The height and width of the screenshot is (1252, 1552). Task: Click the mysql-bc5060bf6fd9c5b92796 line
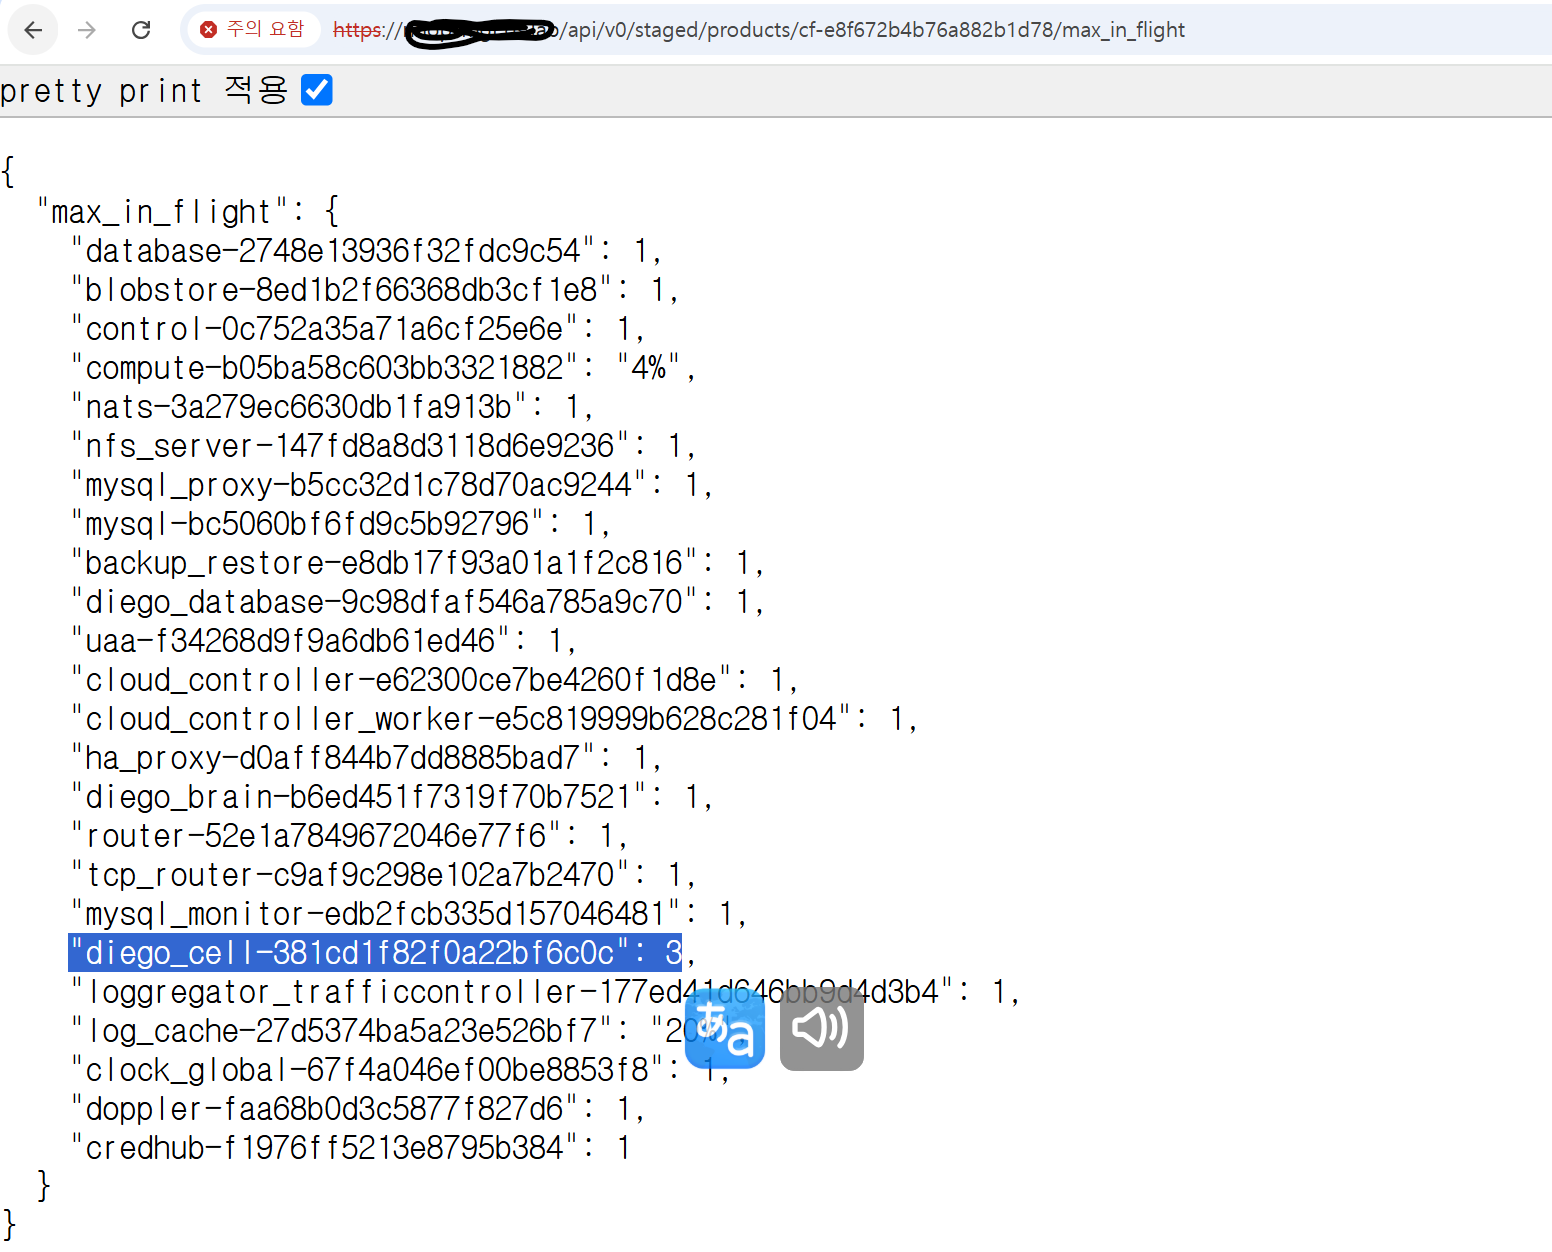[x=341, y=524]
